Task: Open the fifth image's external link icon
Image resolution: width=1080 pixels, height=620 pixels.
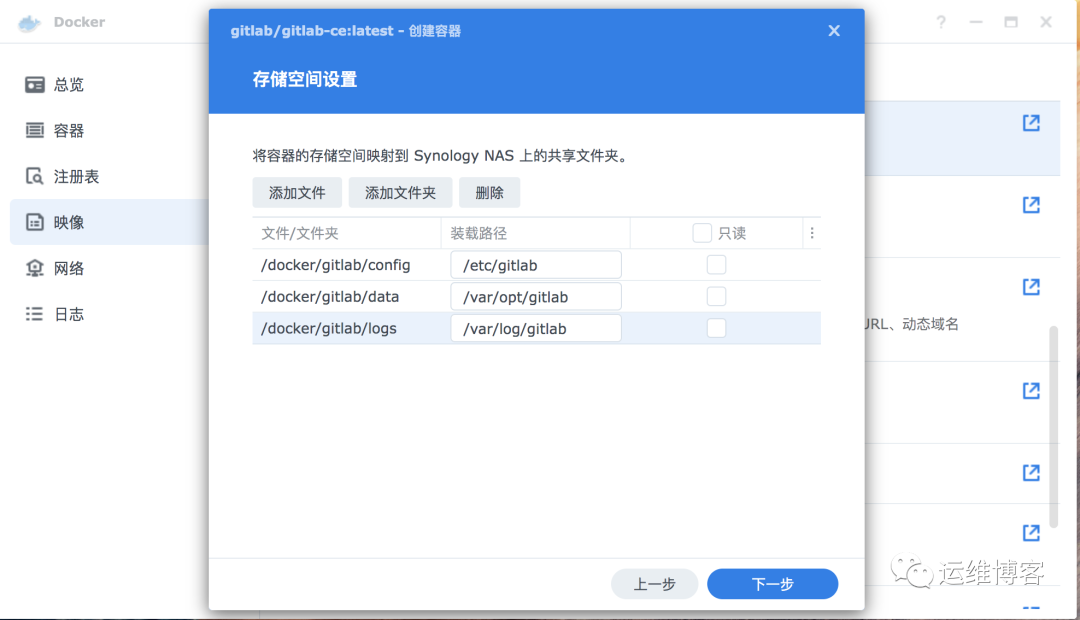Action: click(x=1031, y=473)
